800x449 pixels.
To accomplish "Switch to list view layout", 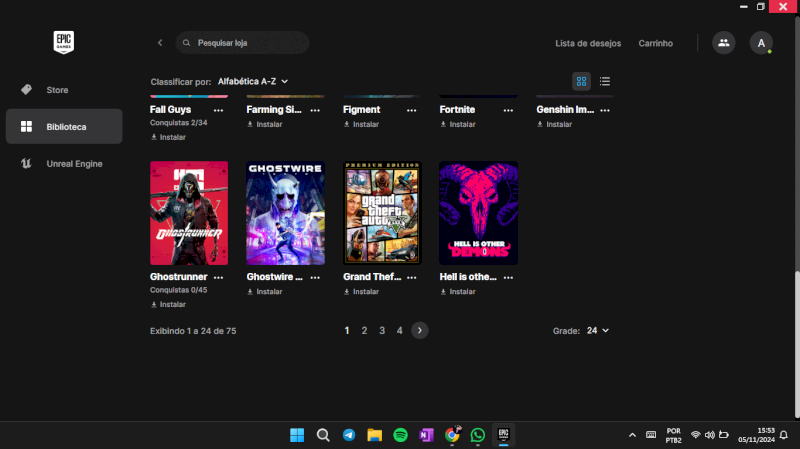I will (605, 81).
